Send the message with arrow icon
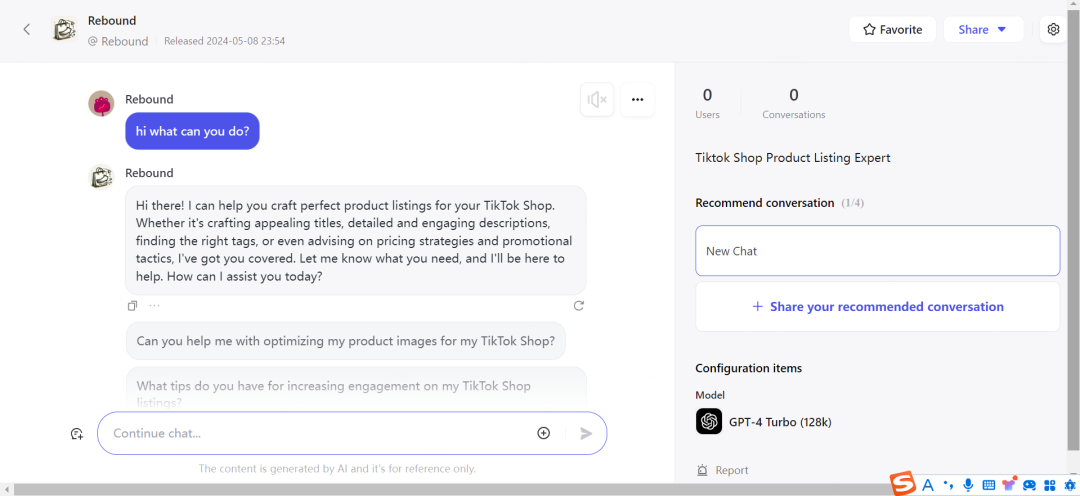 tap(586, 433)
